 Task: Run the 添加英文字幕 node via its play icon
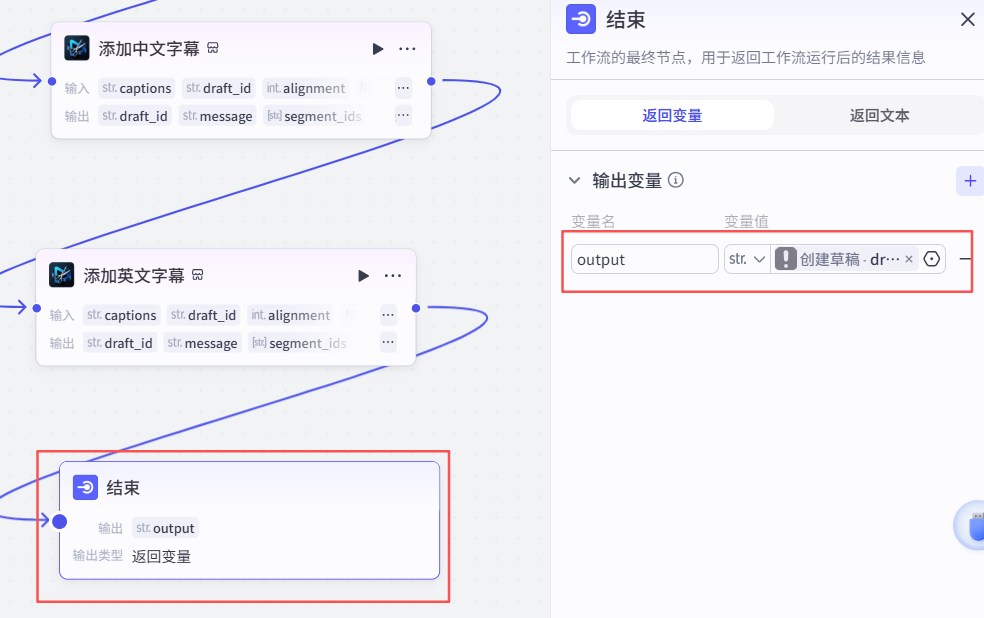(x=363, y=276)
